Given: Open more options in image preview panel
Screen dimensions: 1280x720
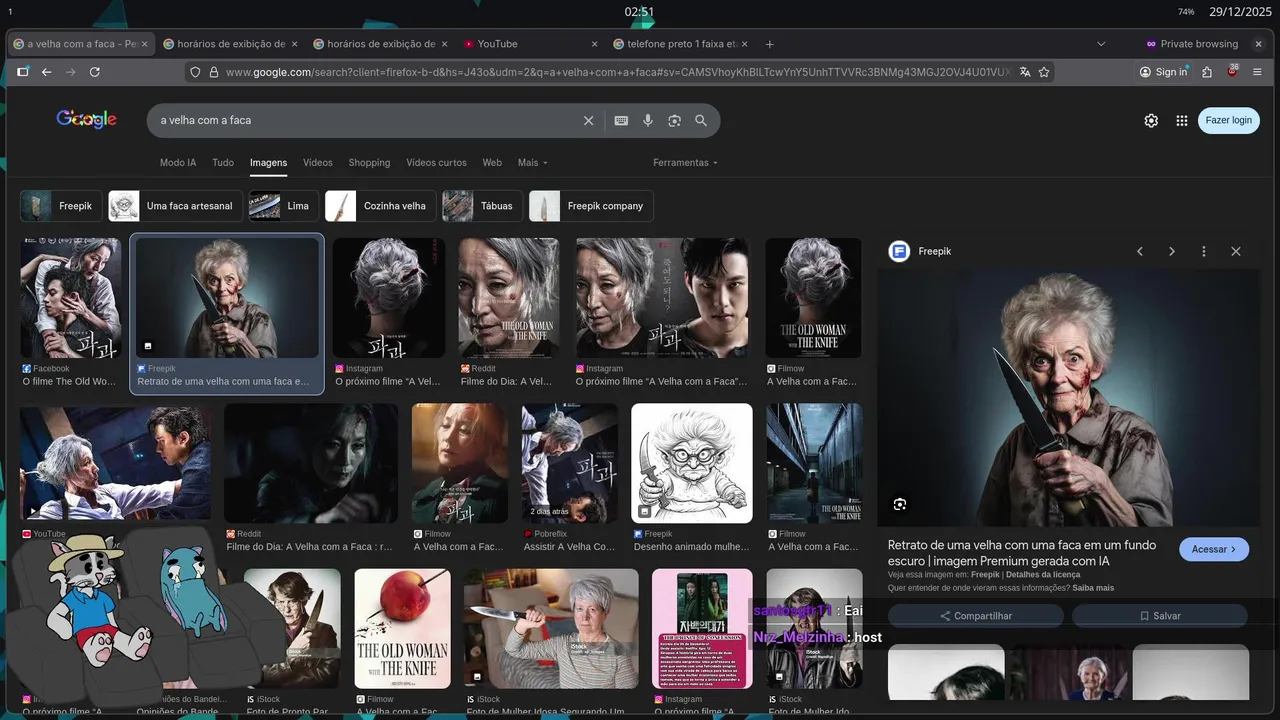Looking at the screenshot, I should coord(1204,251).
